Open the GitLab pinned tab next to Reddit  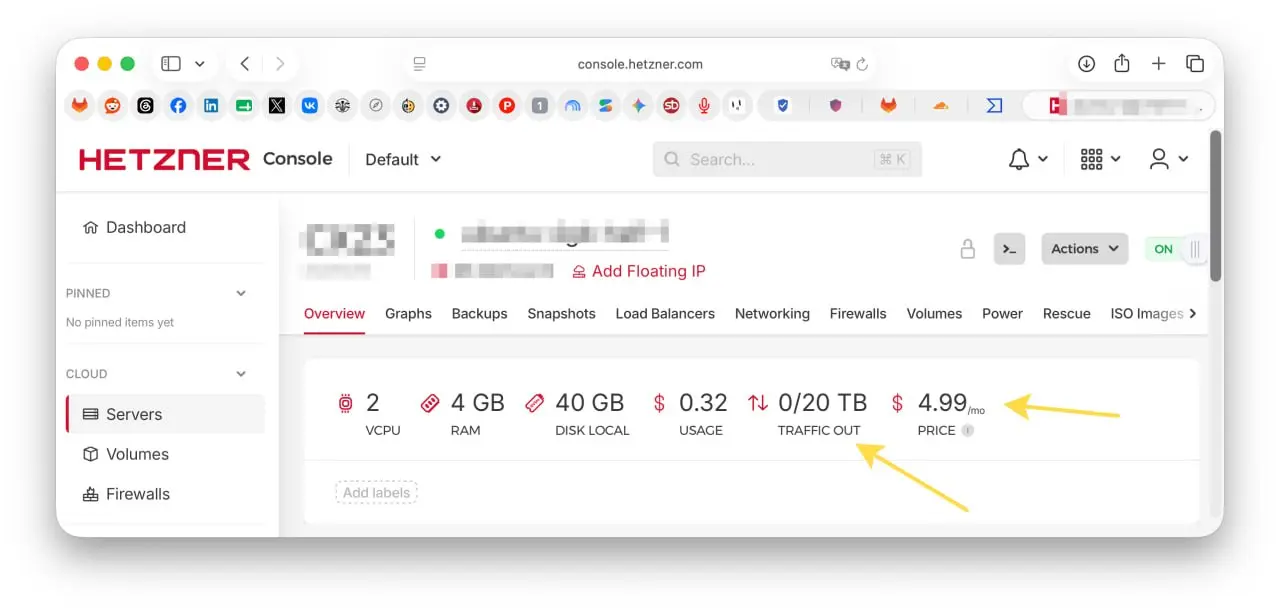80,105
